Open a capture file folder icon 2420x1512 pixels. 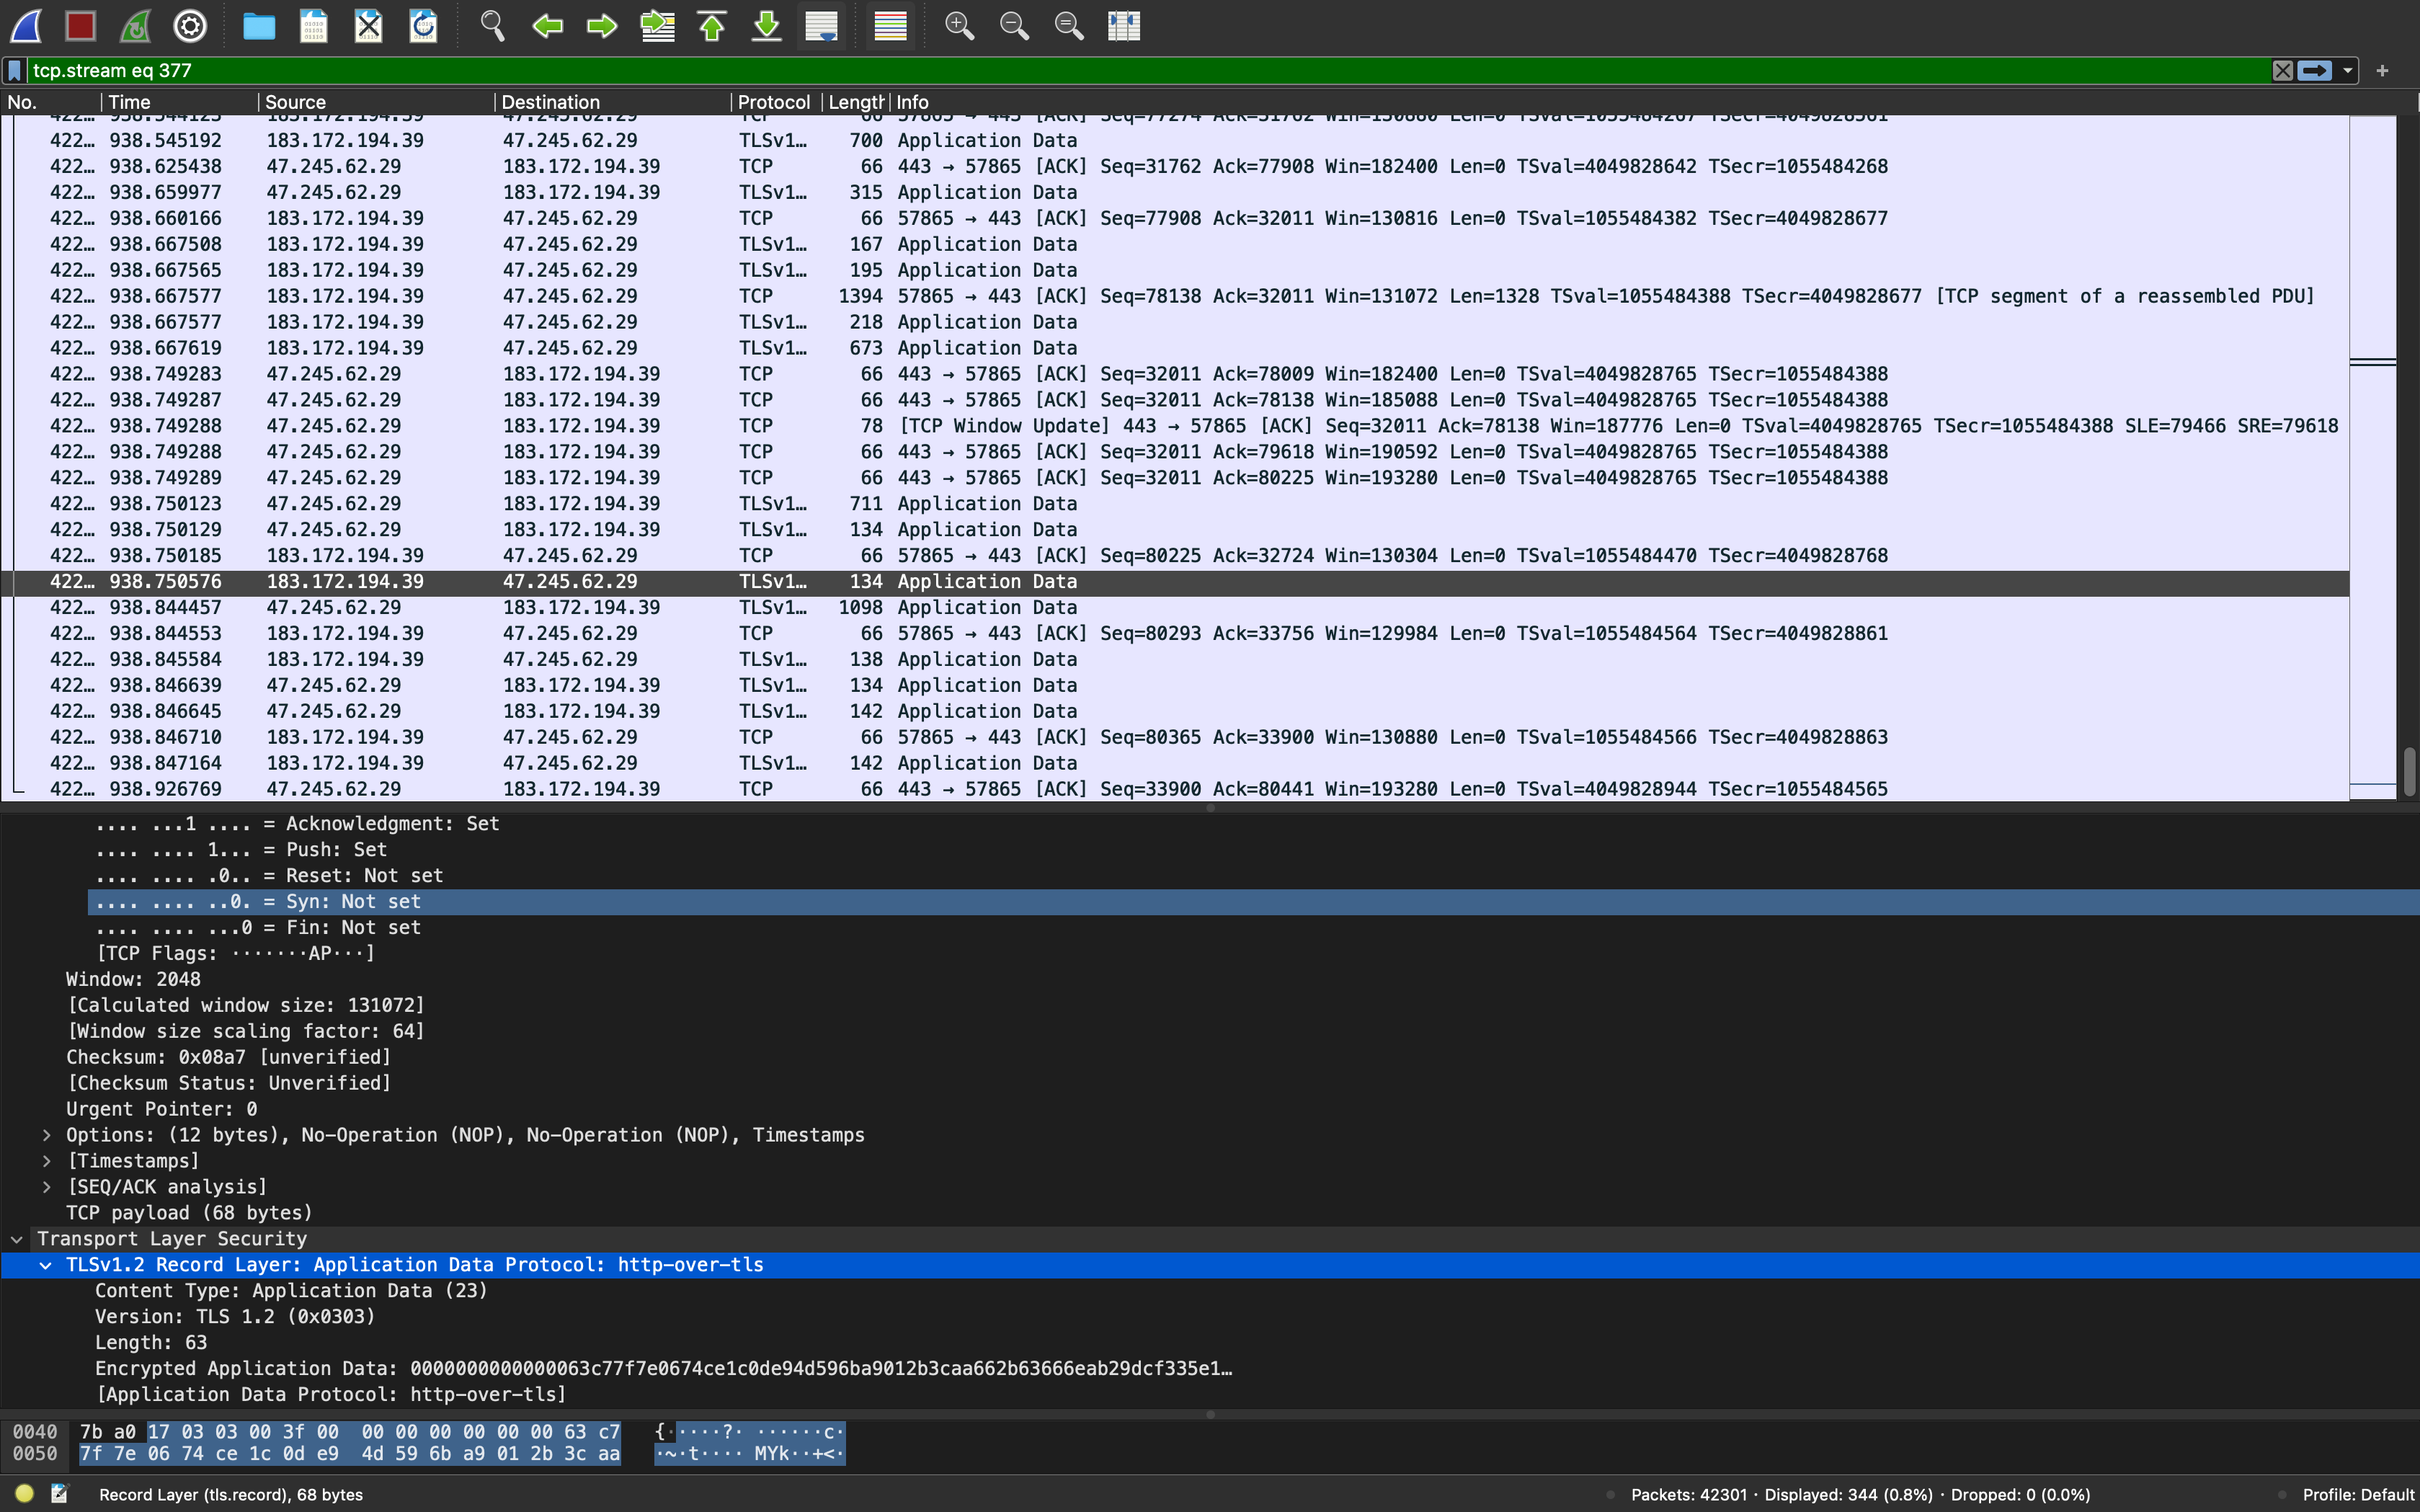click(259, 26)
